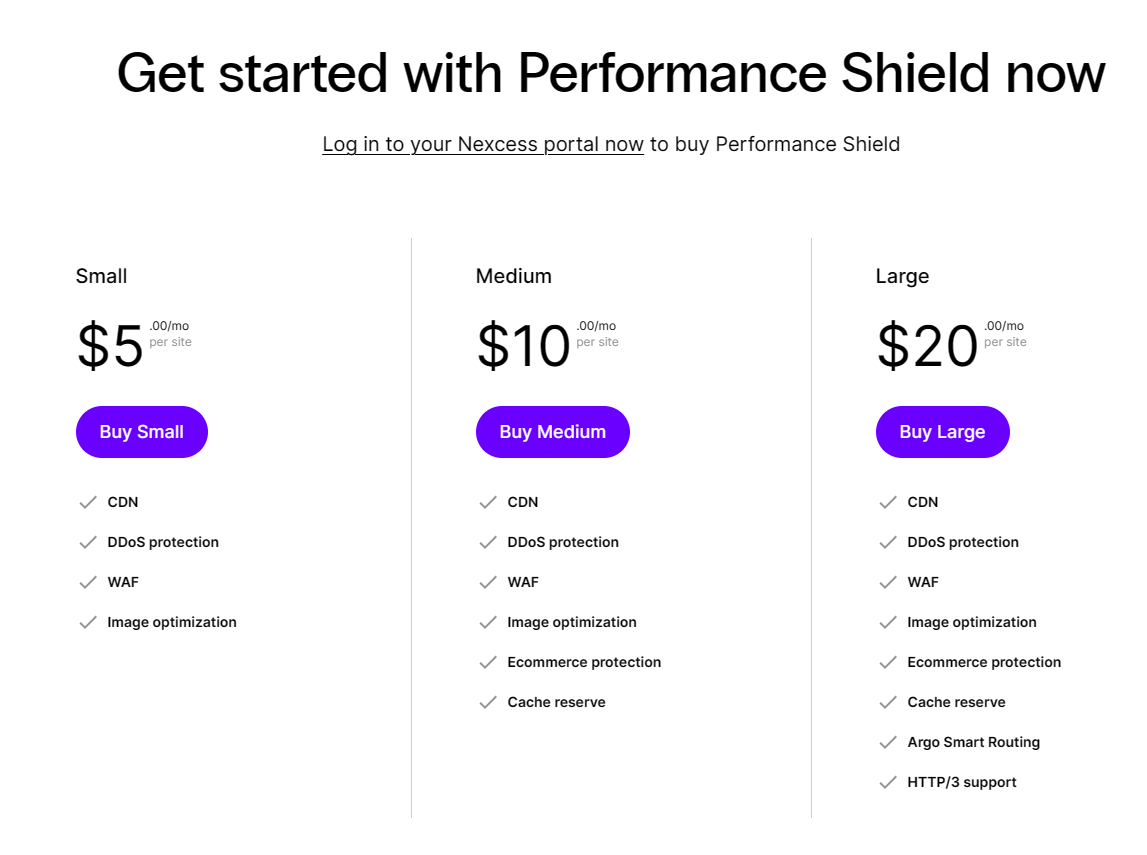This screenshot has height=855, width=1147.
Task: Select the Medium plan title
Action: pyautogui.click(x=514, y=276)
